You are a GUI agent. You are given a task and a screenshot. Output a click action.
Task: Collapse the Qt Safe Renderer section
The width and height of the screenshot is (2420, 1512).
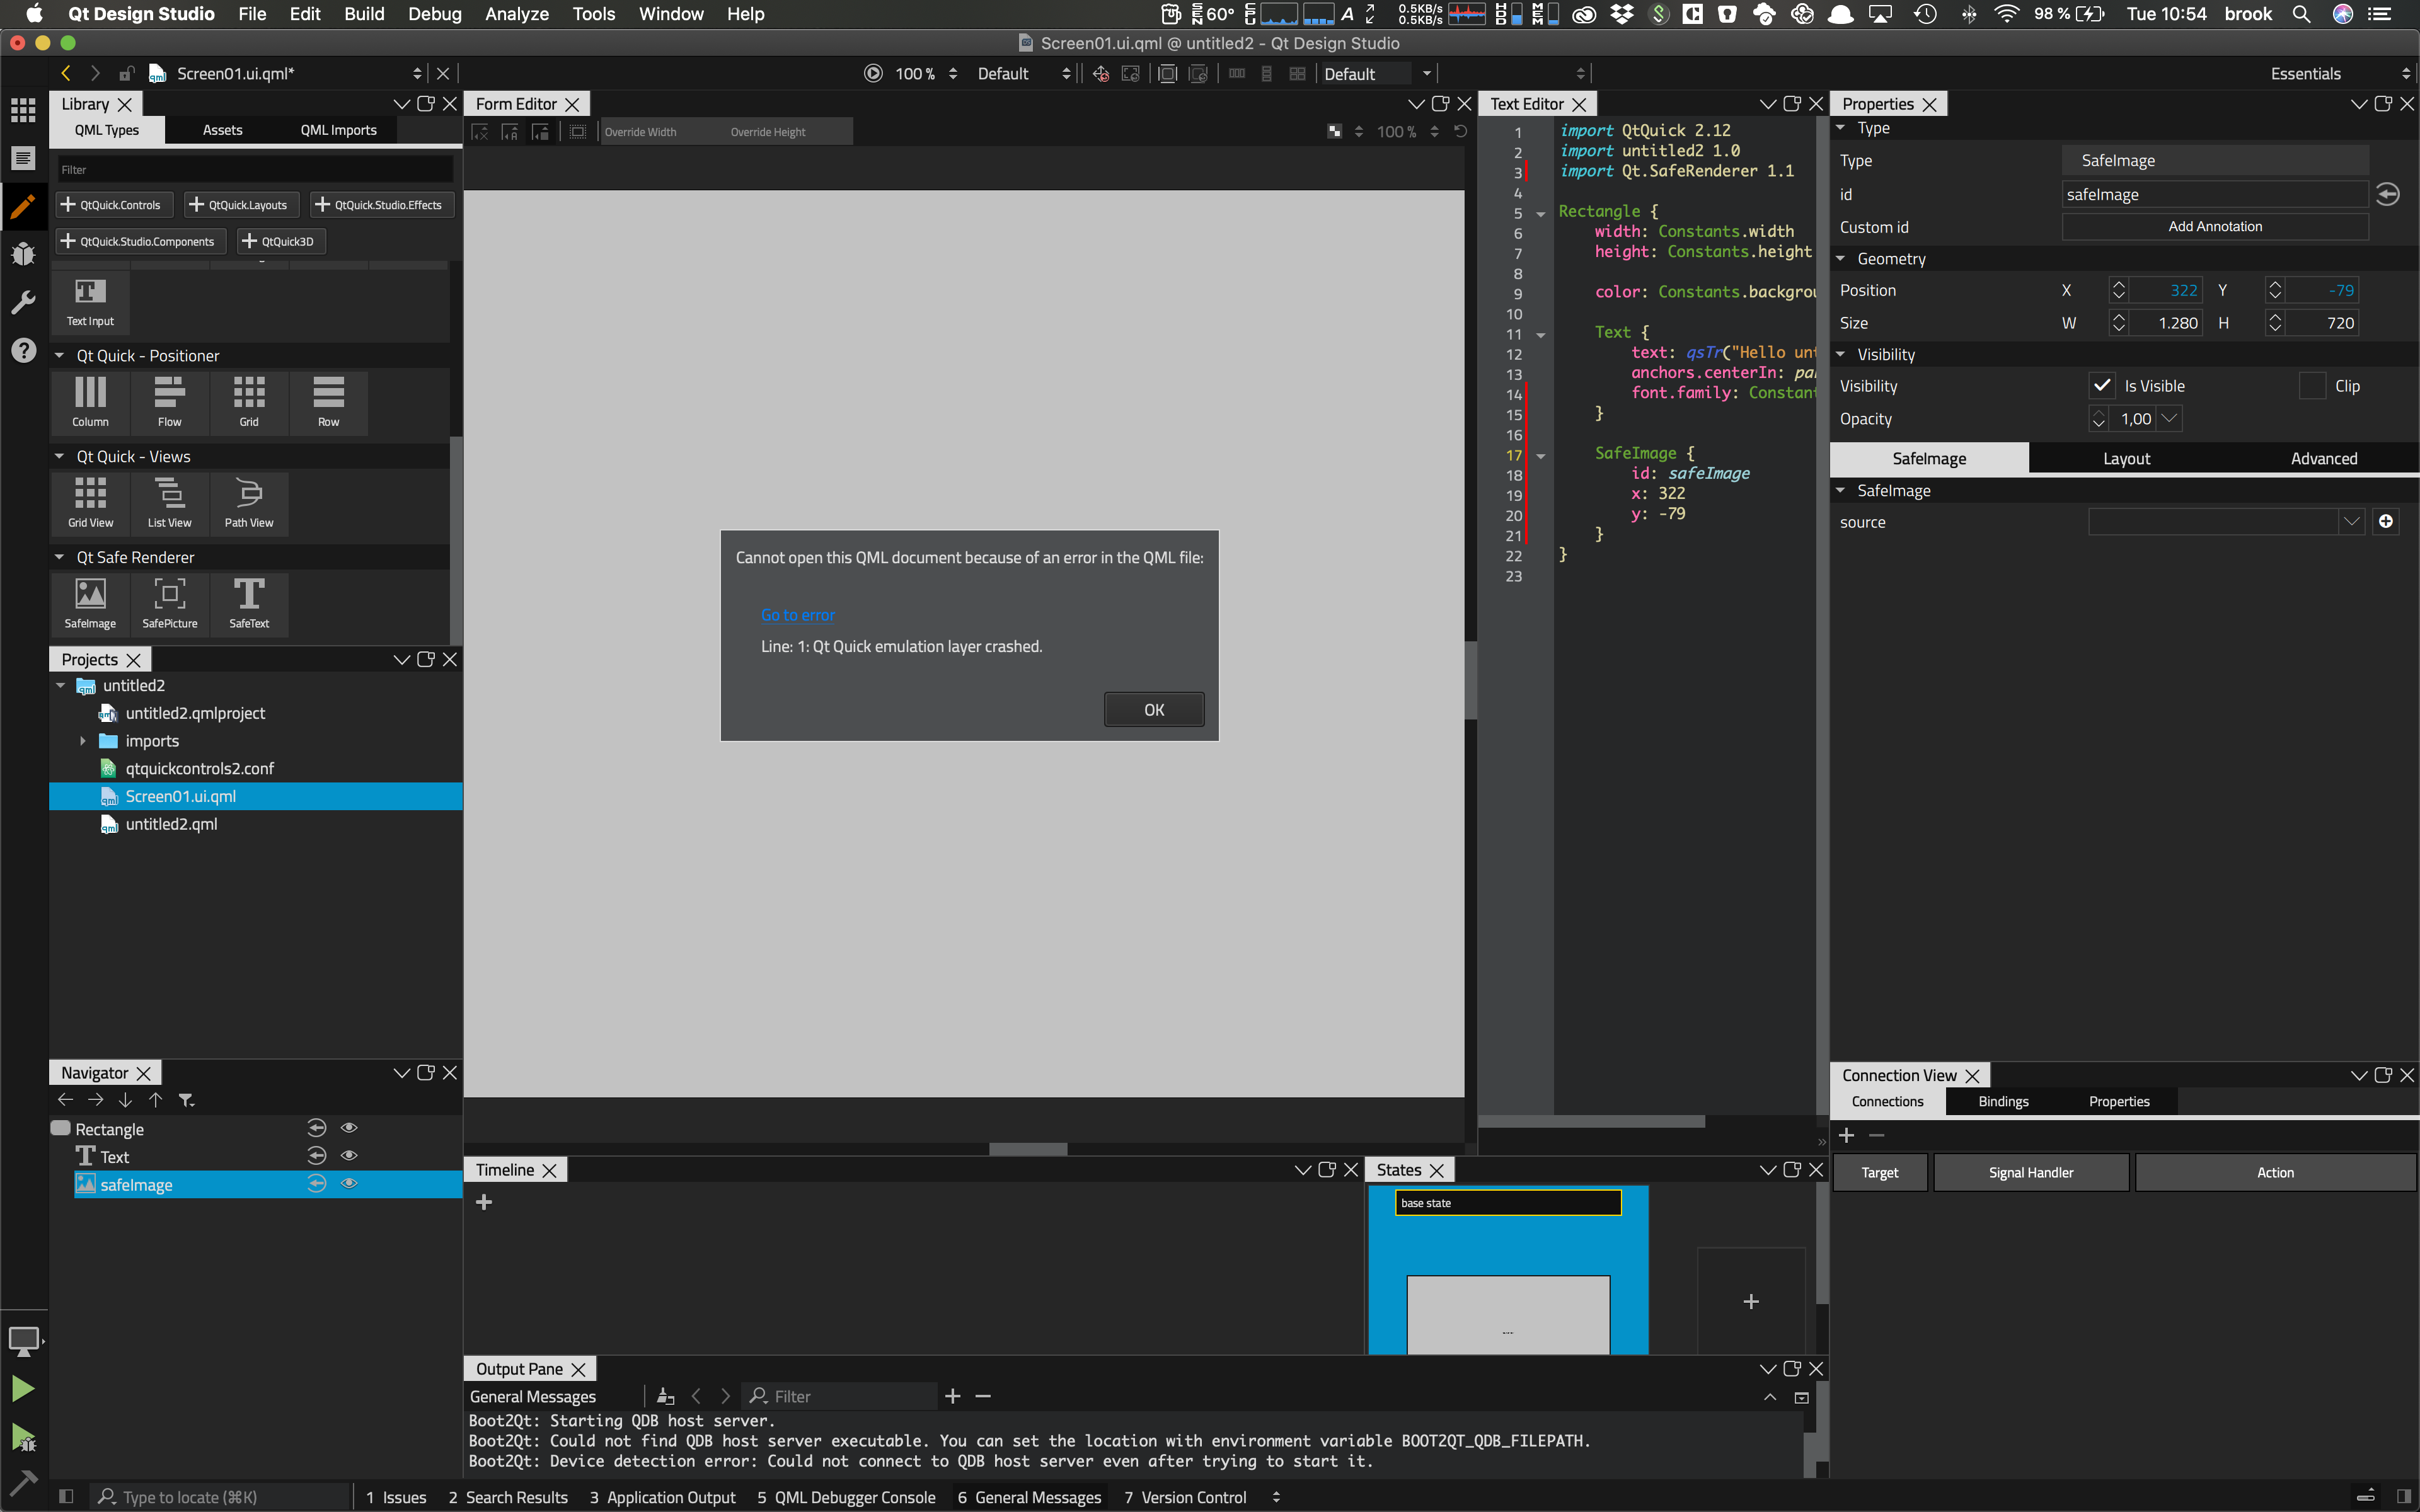point(59,557)
